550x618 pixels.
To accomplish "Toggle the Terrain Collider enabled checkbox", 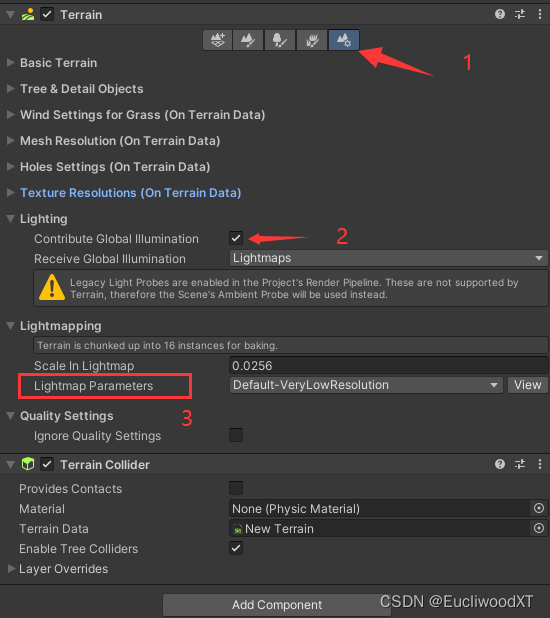I will pyautogui.click(x=47, y=464).
